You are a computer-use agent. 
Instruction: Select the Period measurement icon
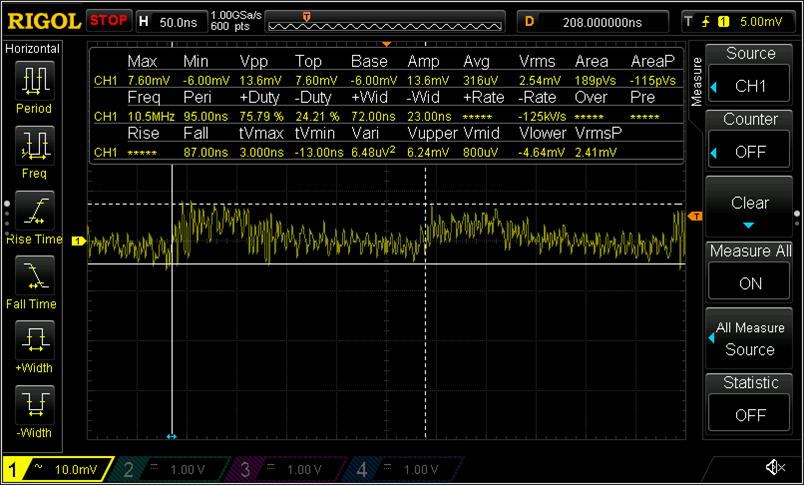(34, 82)
